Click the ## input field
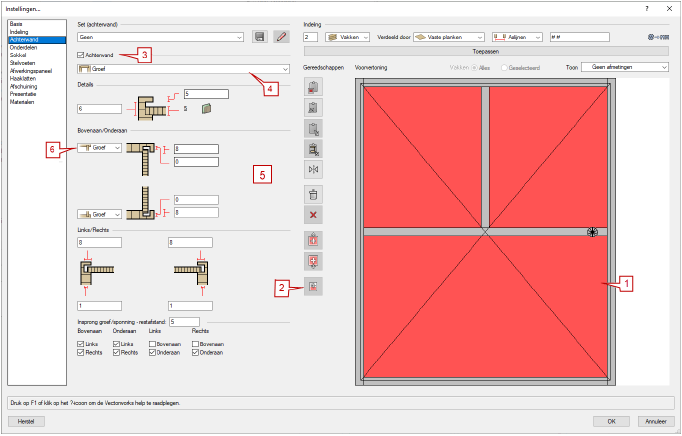 [x=580, y=37]
